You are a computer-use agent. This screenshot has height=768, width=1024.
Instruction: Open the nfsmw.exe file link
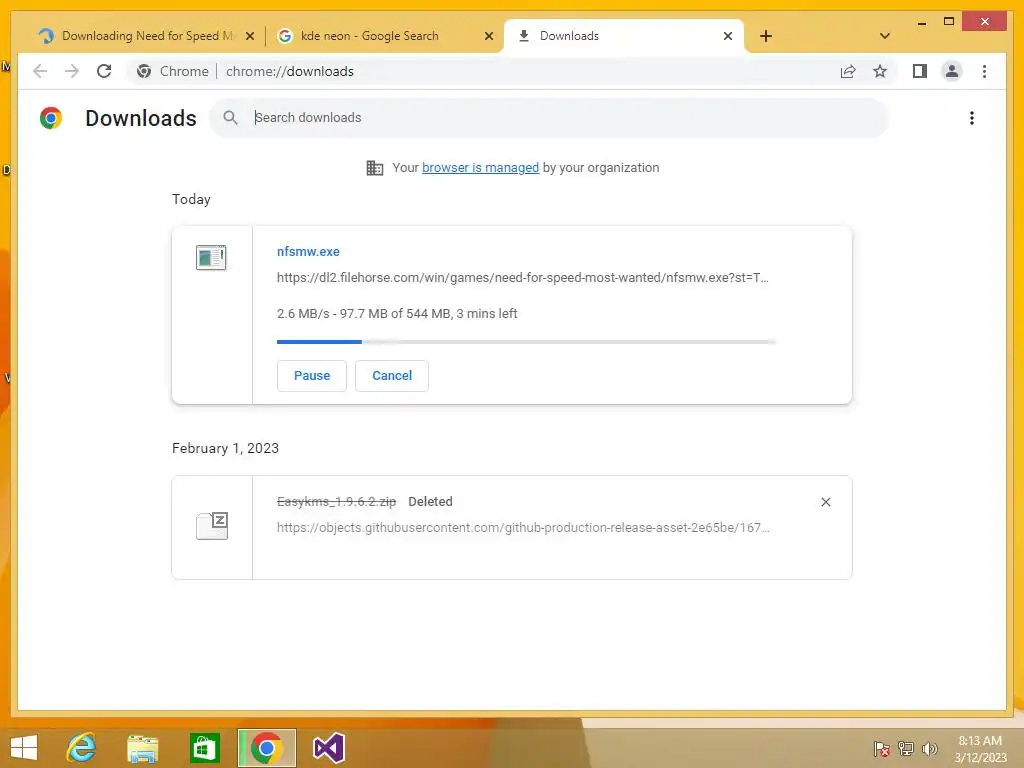[308, 251]
